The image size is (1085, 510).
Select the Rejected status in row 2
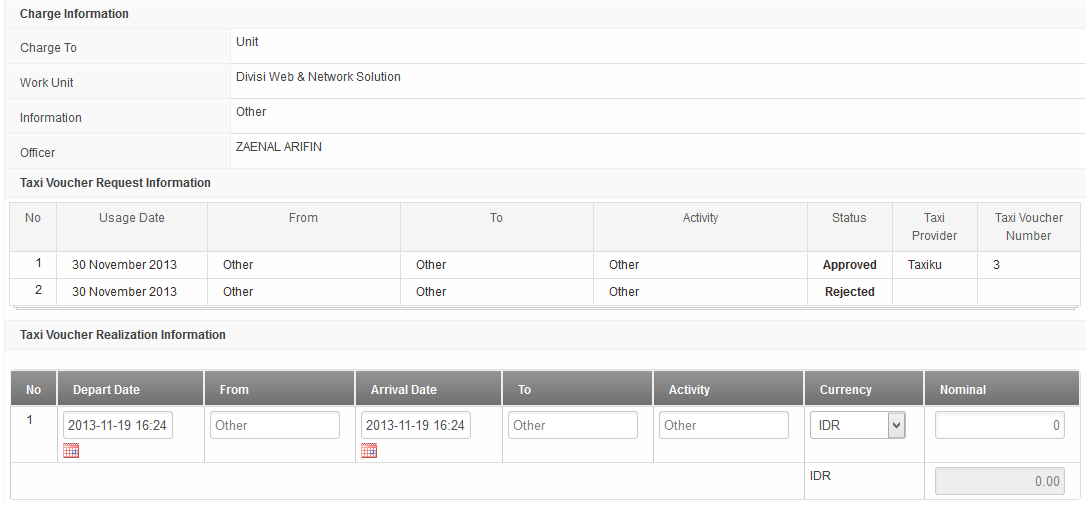click(x=849, y=292)
